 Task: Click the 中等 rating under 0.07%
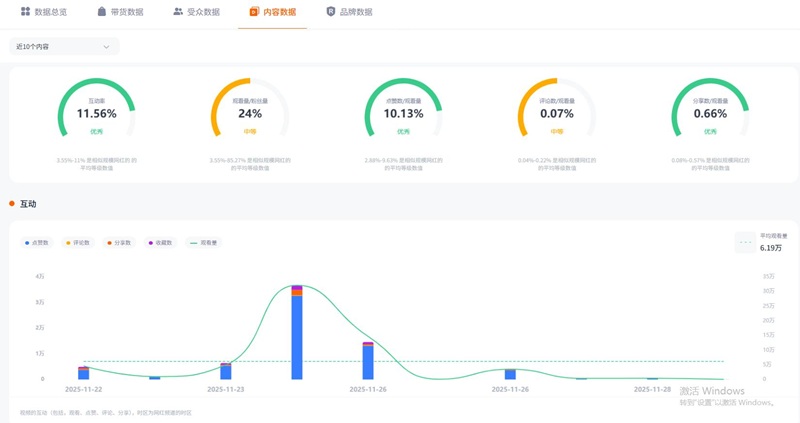pos(557,132)
